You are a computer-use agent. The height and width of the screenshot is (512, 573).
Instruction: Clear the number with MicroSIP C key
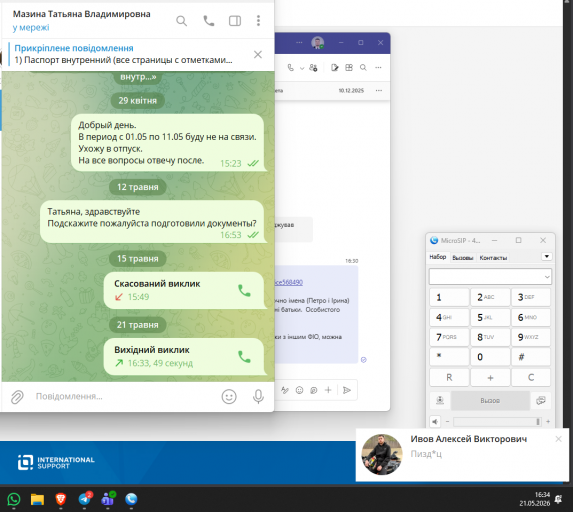[x=531, y=378]
